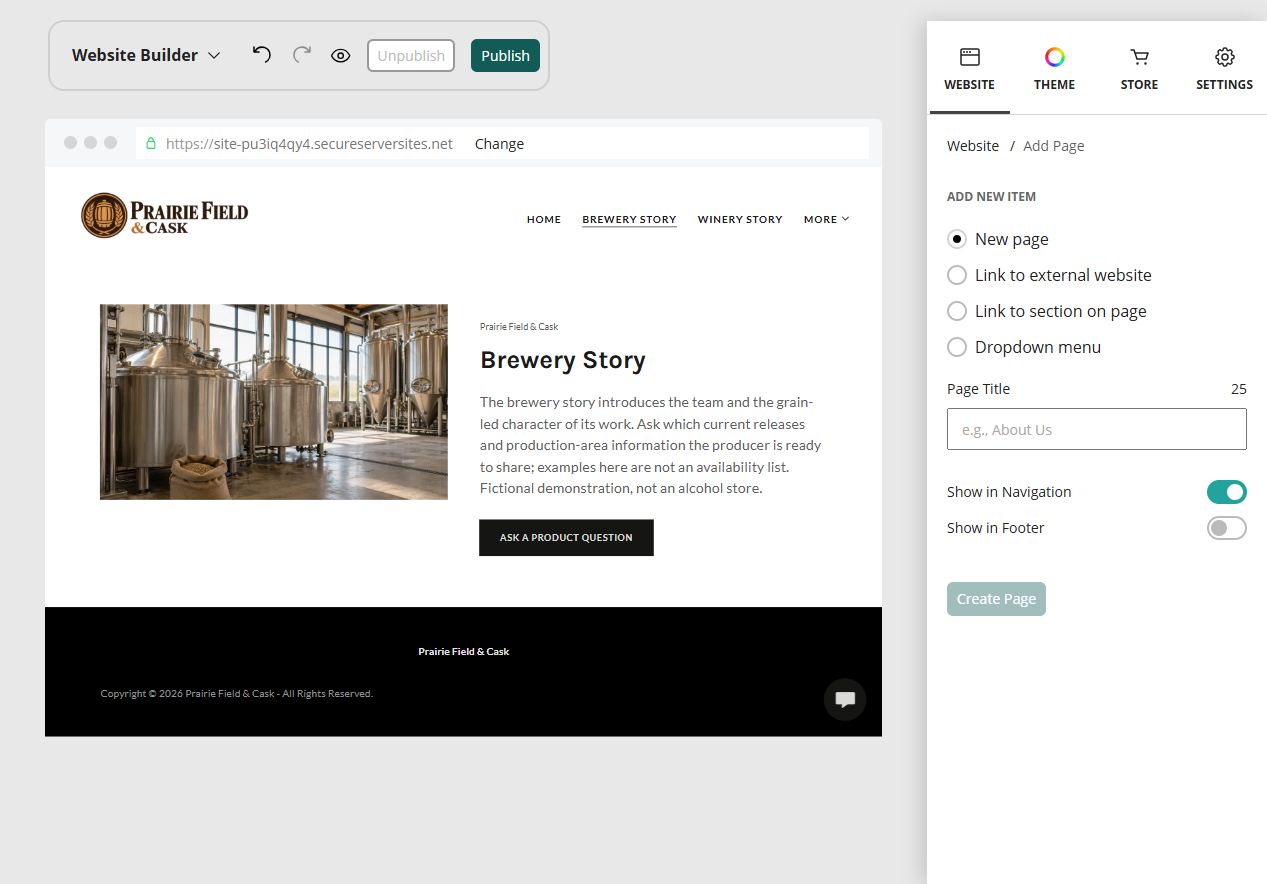Select the Dropdown menu radio option
Screen dimensions: 1267x884
[957, 347]
